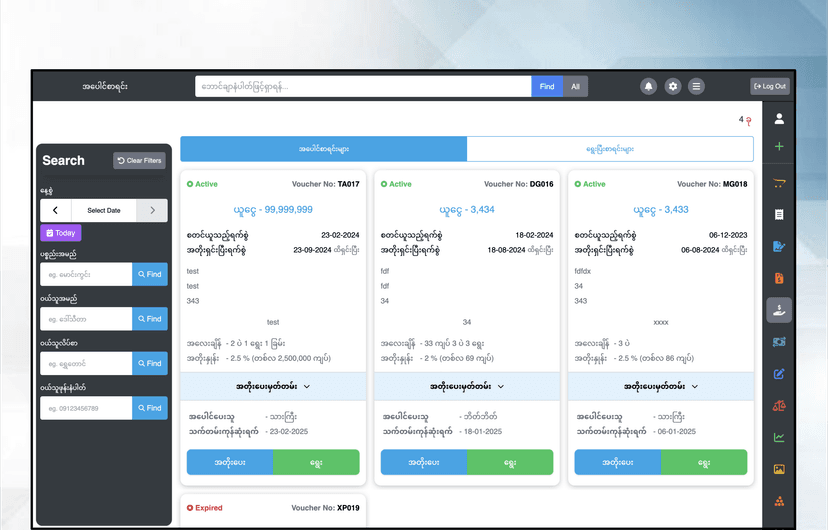Image resolution: width=828 pixels, height=530 pixels.
Task: Click green redeem button on voucher MG018
Action: click(704, 462)
